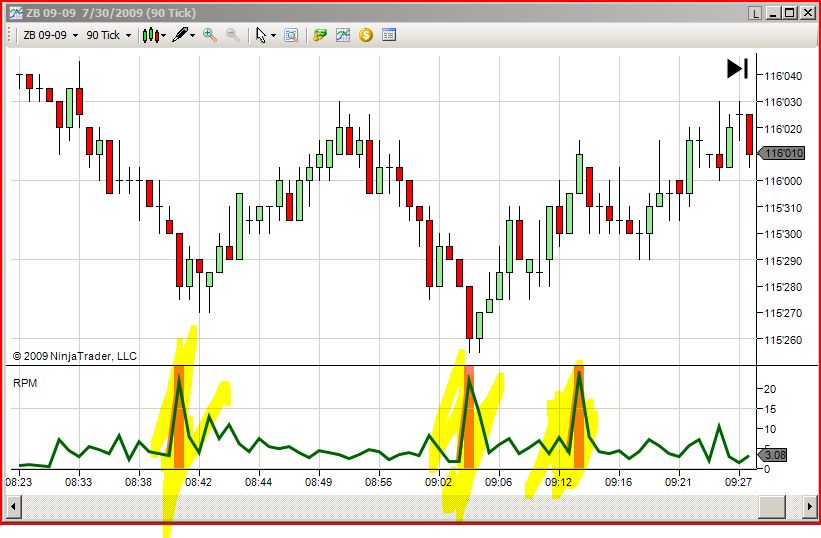The height and width of the screenshot is (538, 821).
Task: Click the RPM indicator label
Action: (25, 383)
